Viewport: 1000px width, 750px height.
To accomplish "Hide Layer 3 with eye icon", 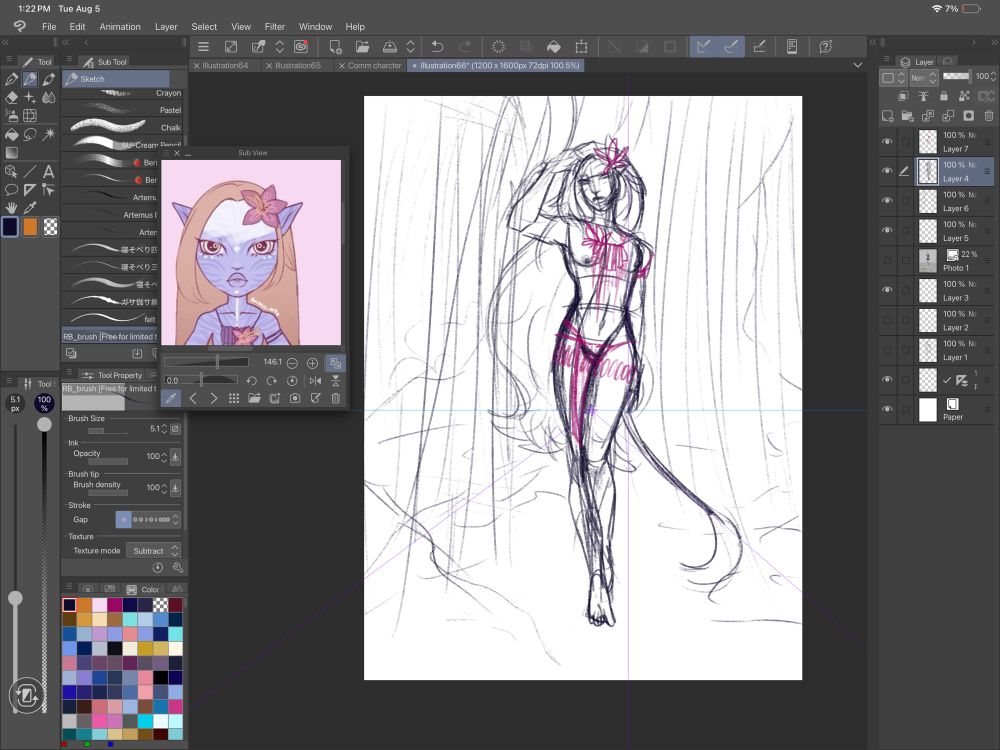I will (887, 290).
